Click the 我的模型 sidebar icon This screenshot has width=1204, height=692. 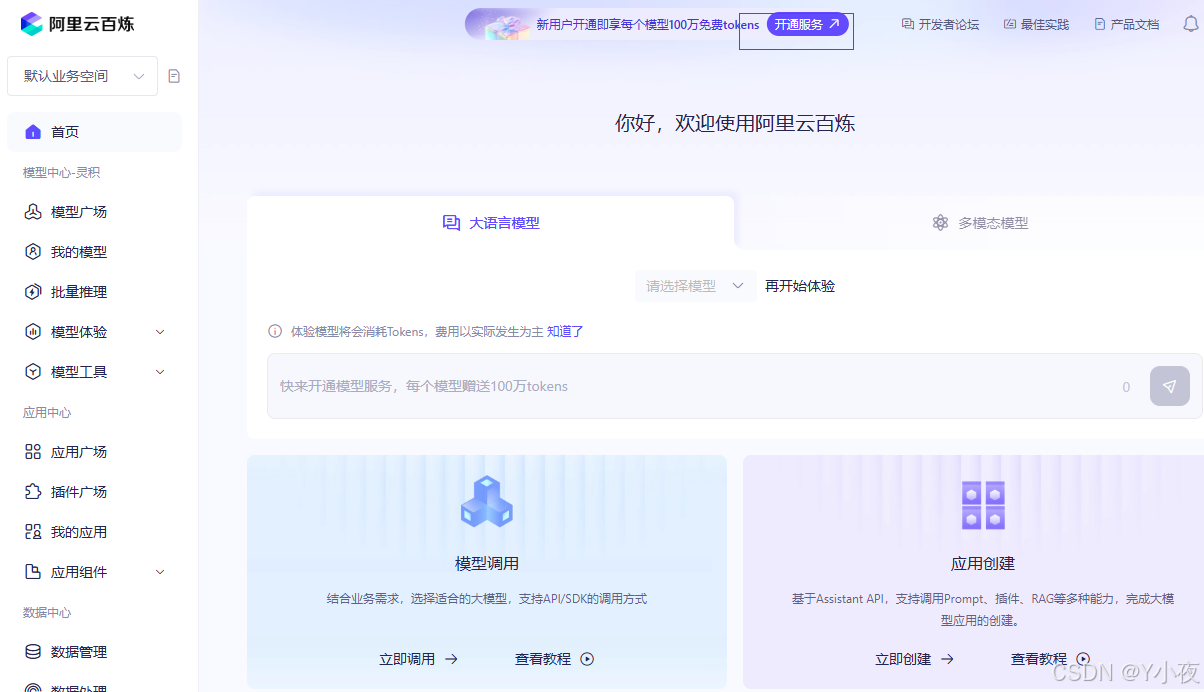pyautogui.click(x=33, y=252)
